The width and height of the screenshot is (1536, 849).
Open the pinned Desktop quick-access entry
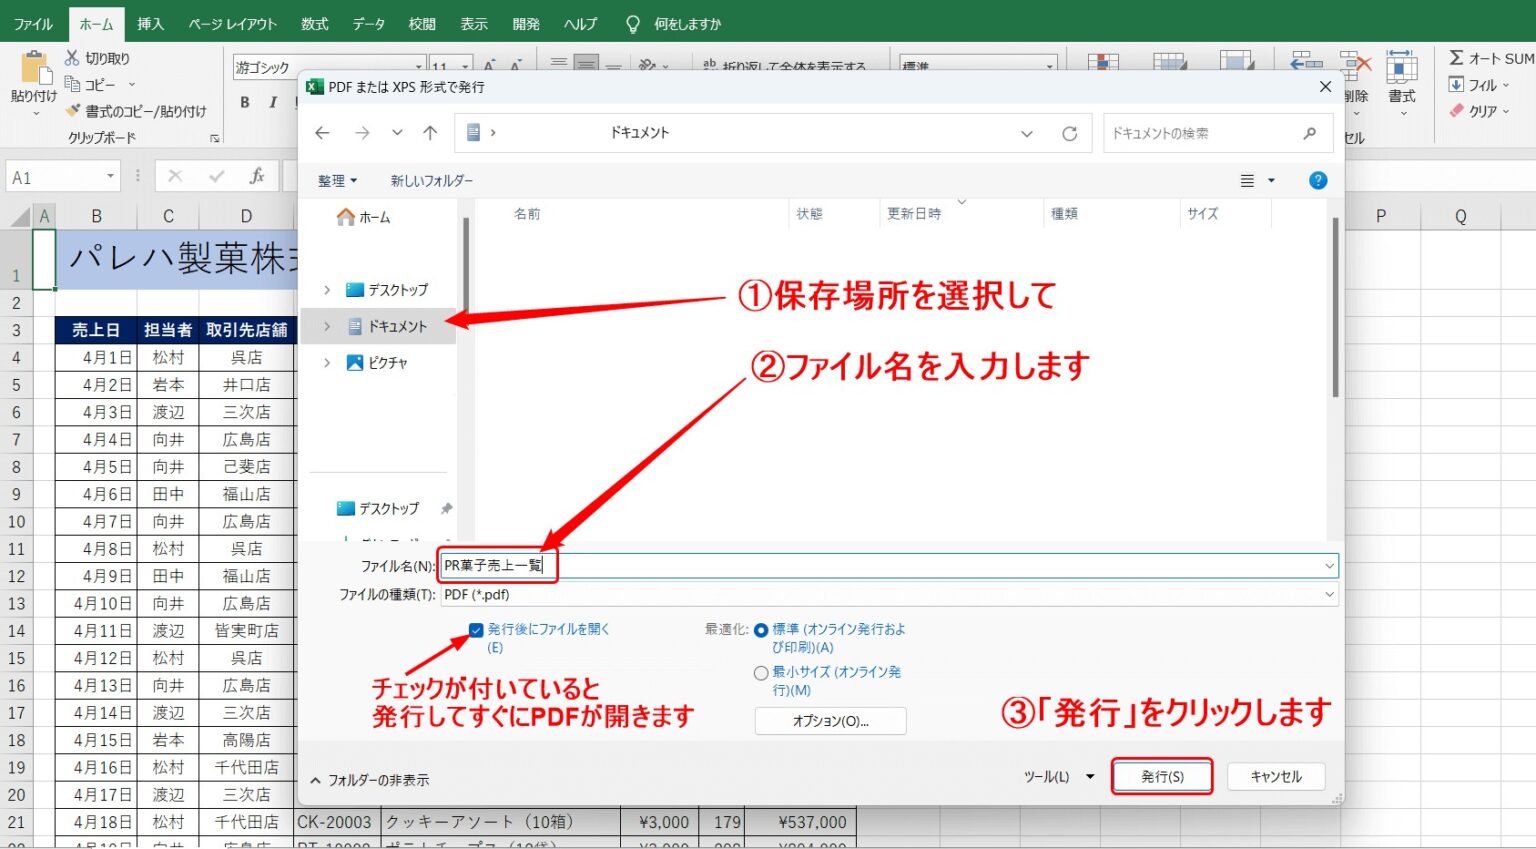coord(378,509)
